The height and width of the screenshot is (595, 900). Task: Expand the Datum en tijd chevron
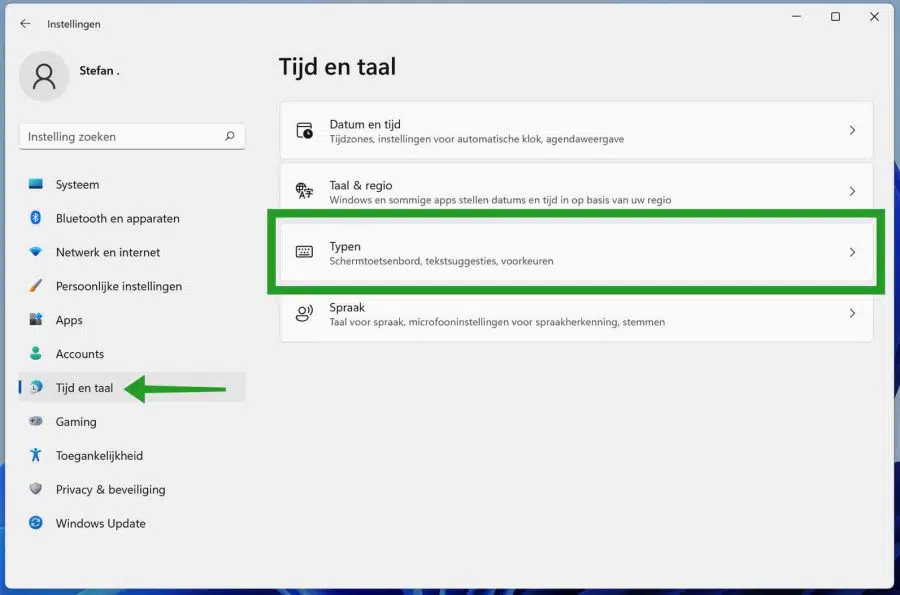[x=852, y=130]
